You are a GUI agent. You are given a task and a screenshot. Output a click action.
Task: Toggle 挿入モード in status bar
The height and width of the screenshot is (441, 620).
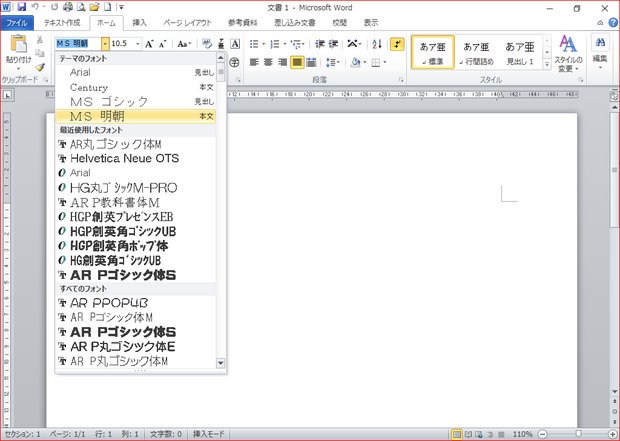point(208,434)
